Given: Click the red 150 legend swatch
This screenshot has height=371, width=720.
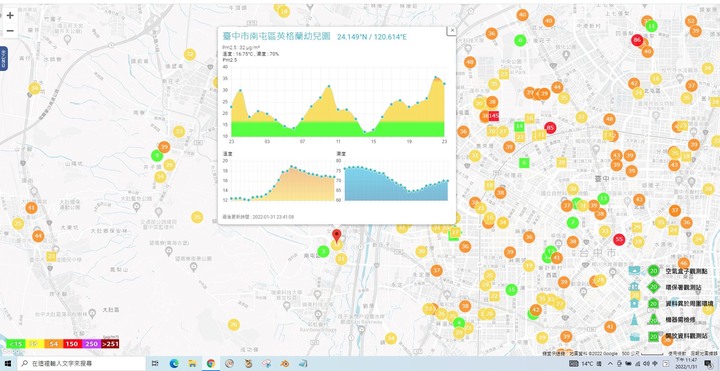Looking at the screenshot, I should click(72, 344).
